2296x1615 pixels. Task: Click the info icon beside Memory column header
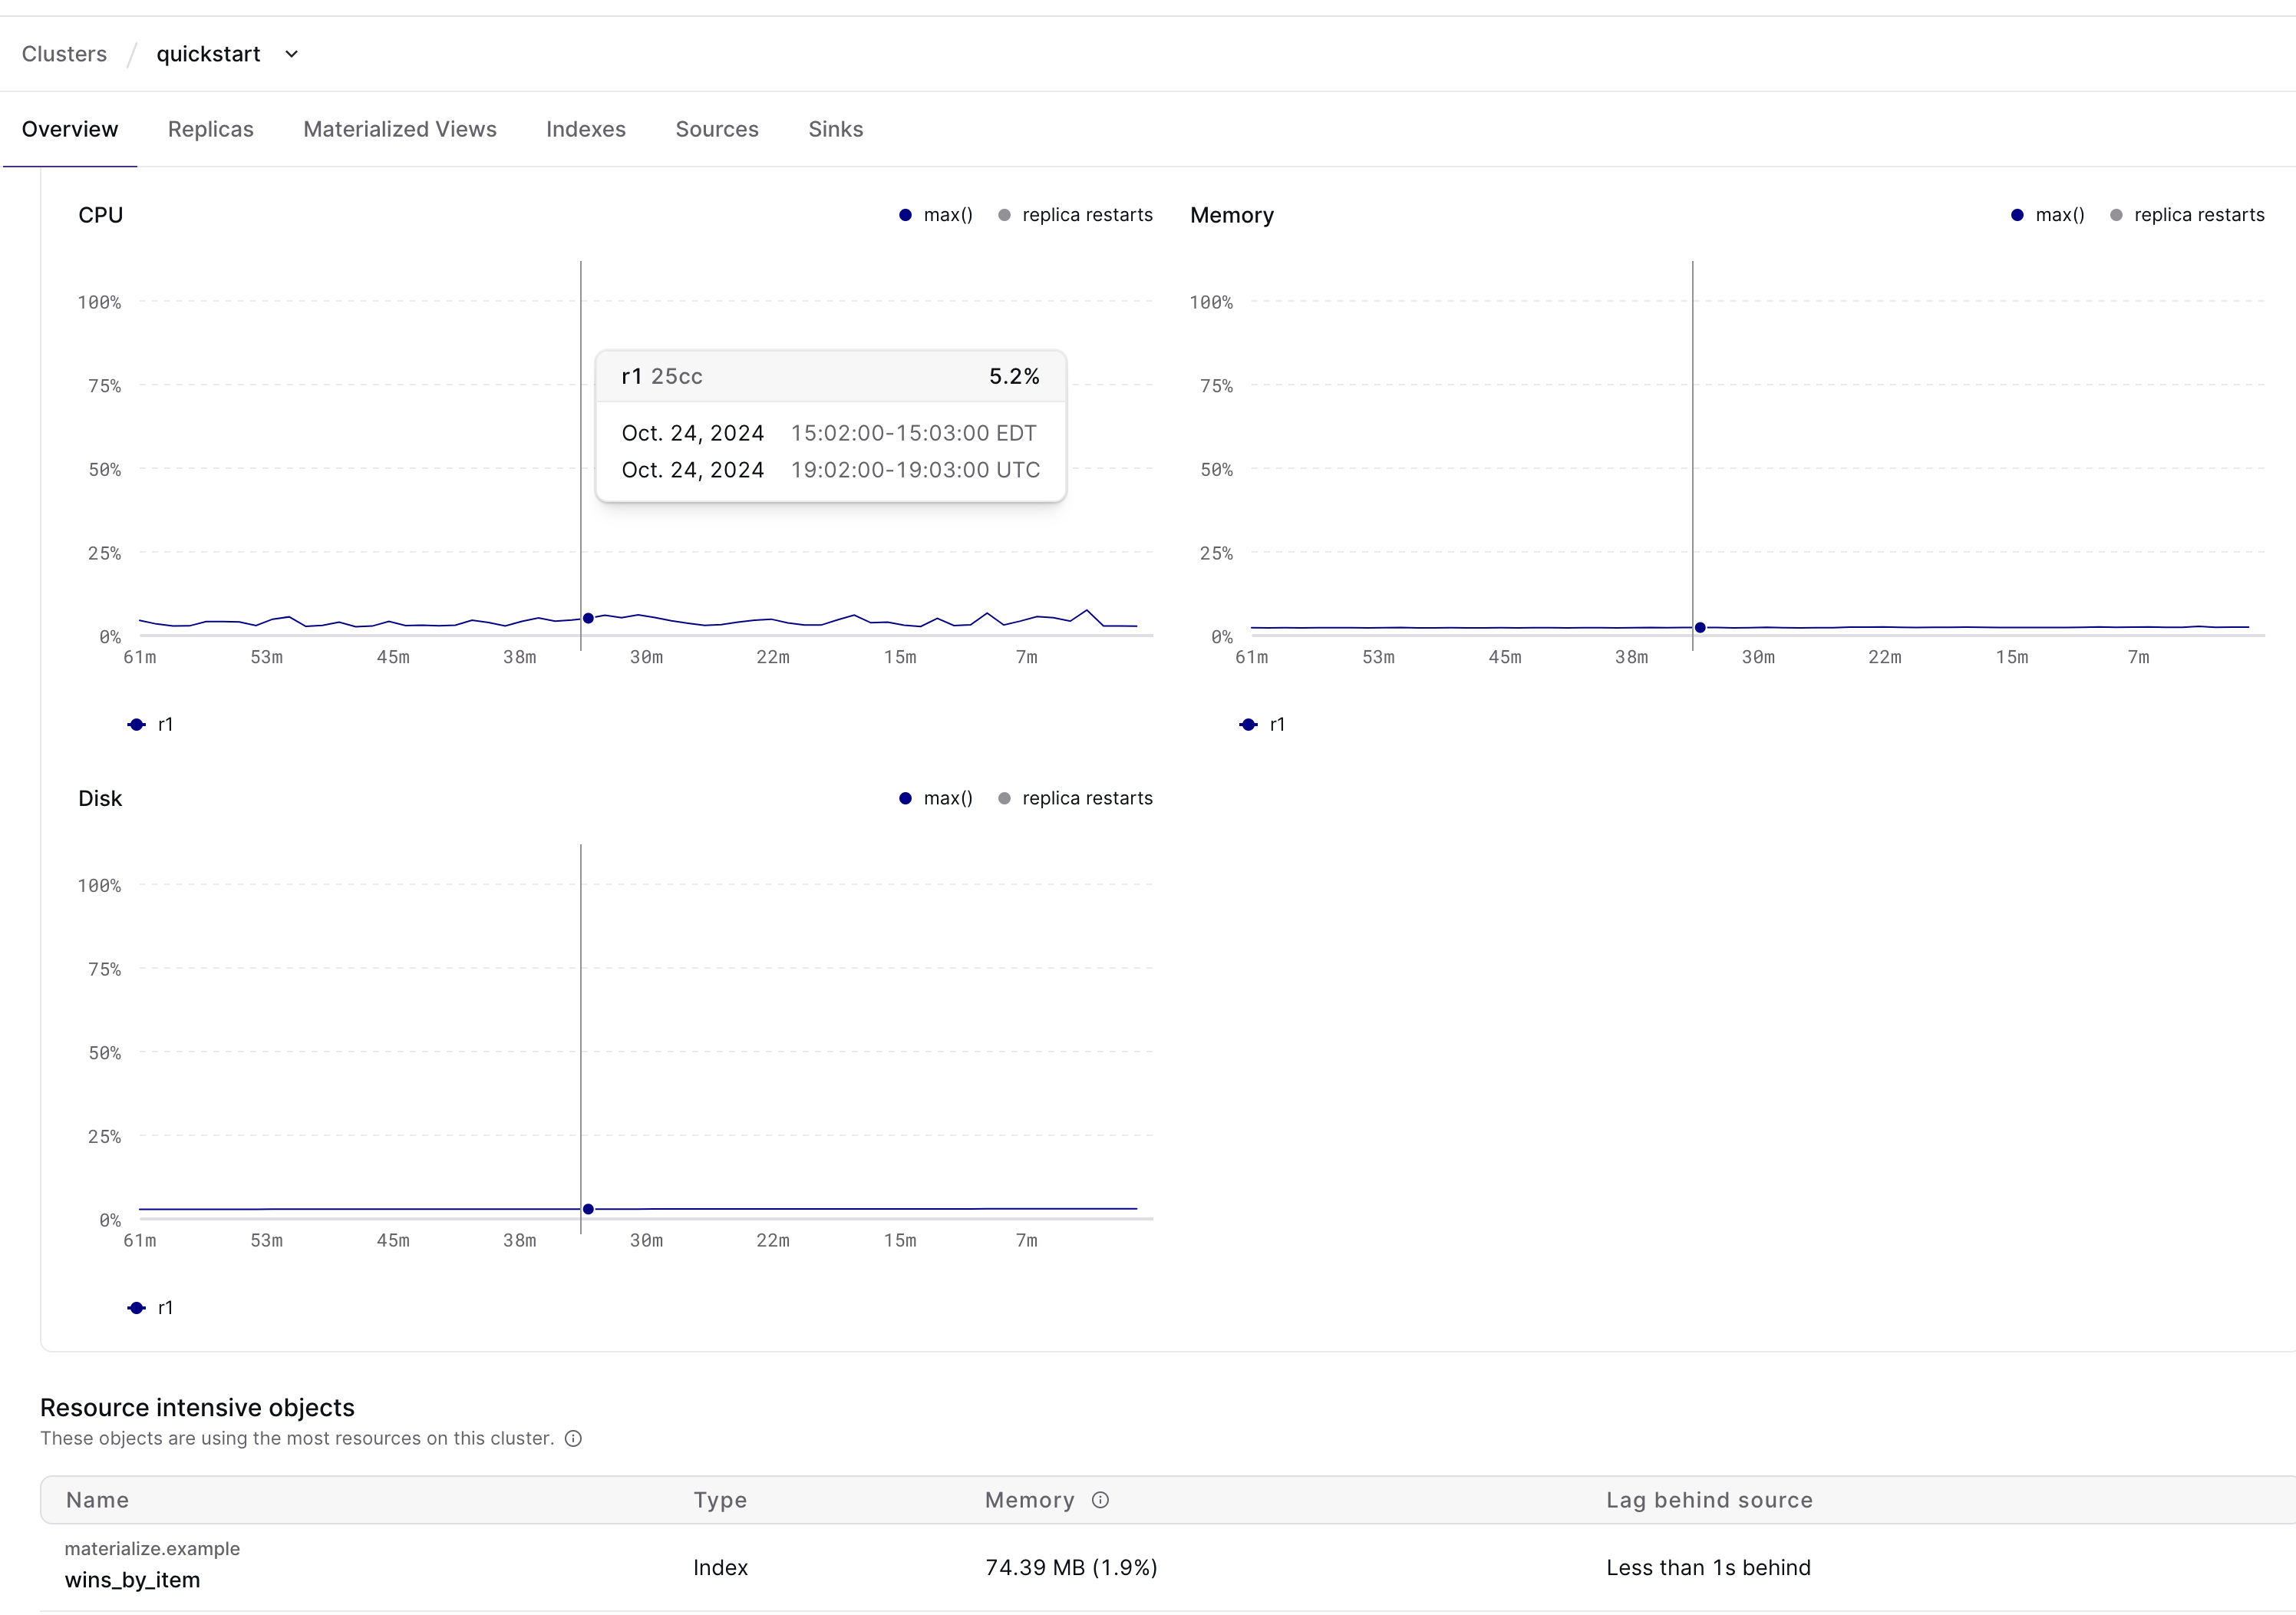pos(1100,1500)
